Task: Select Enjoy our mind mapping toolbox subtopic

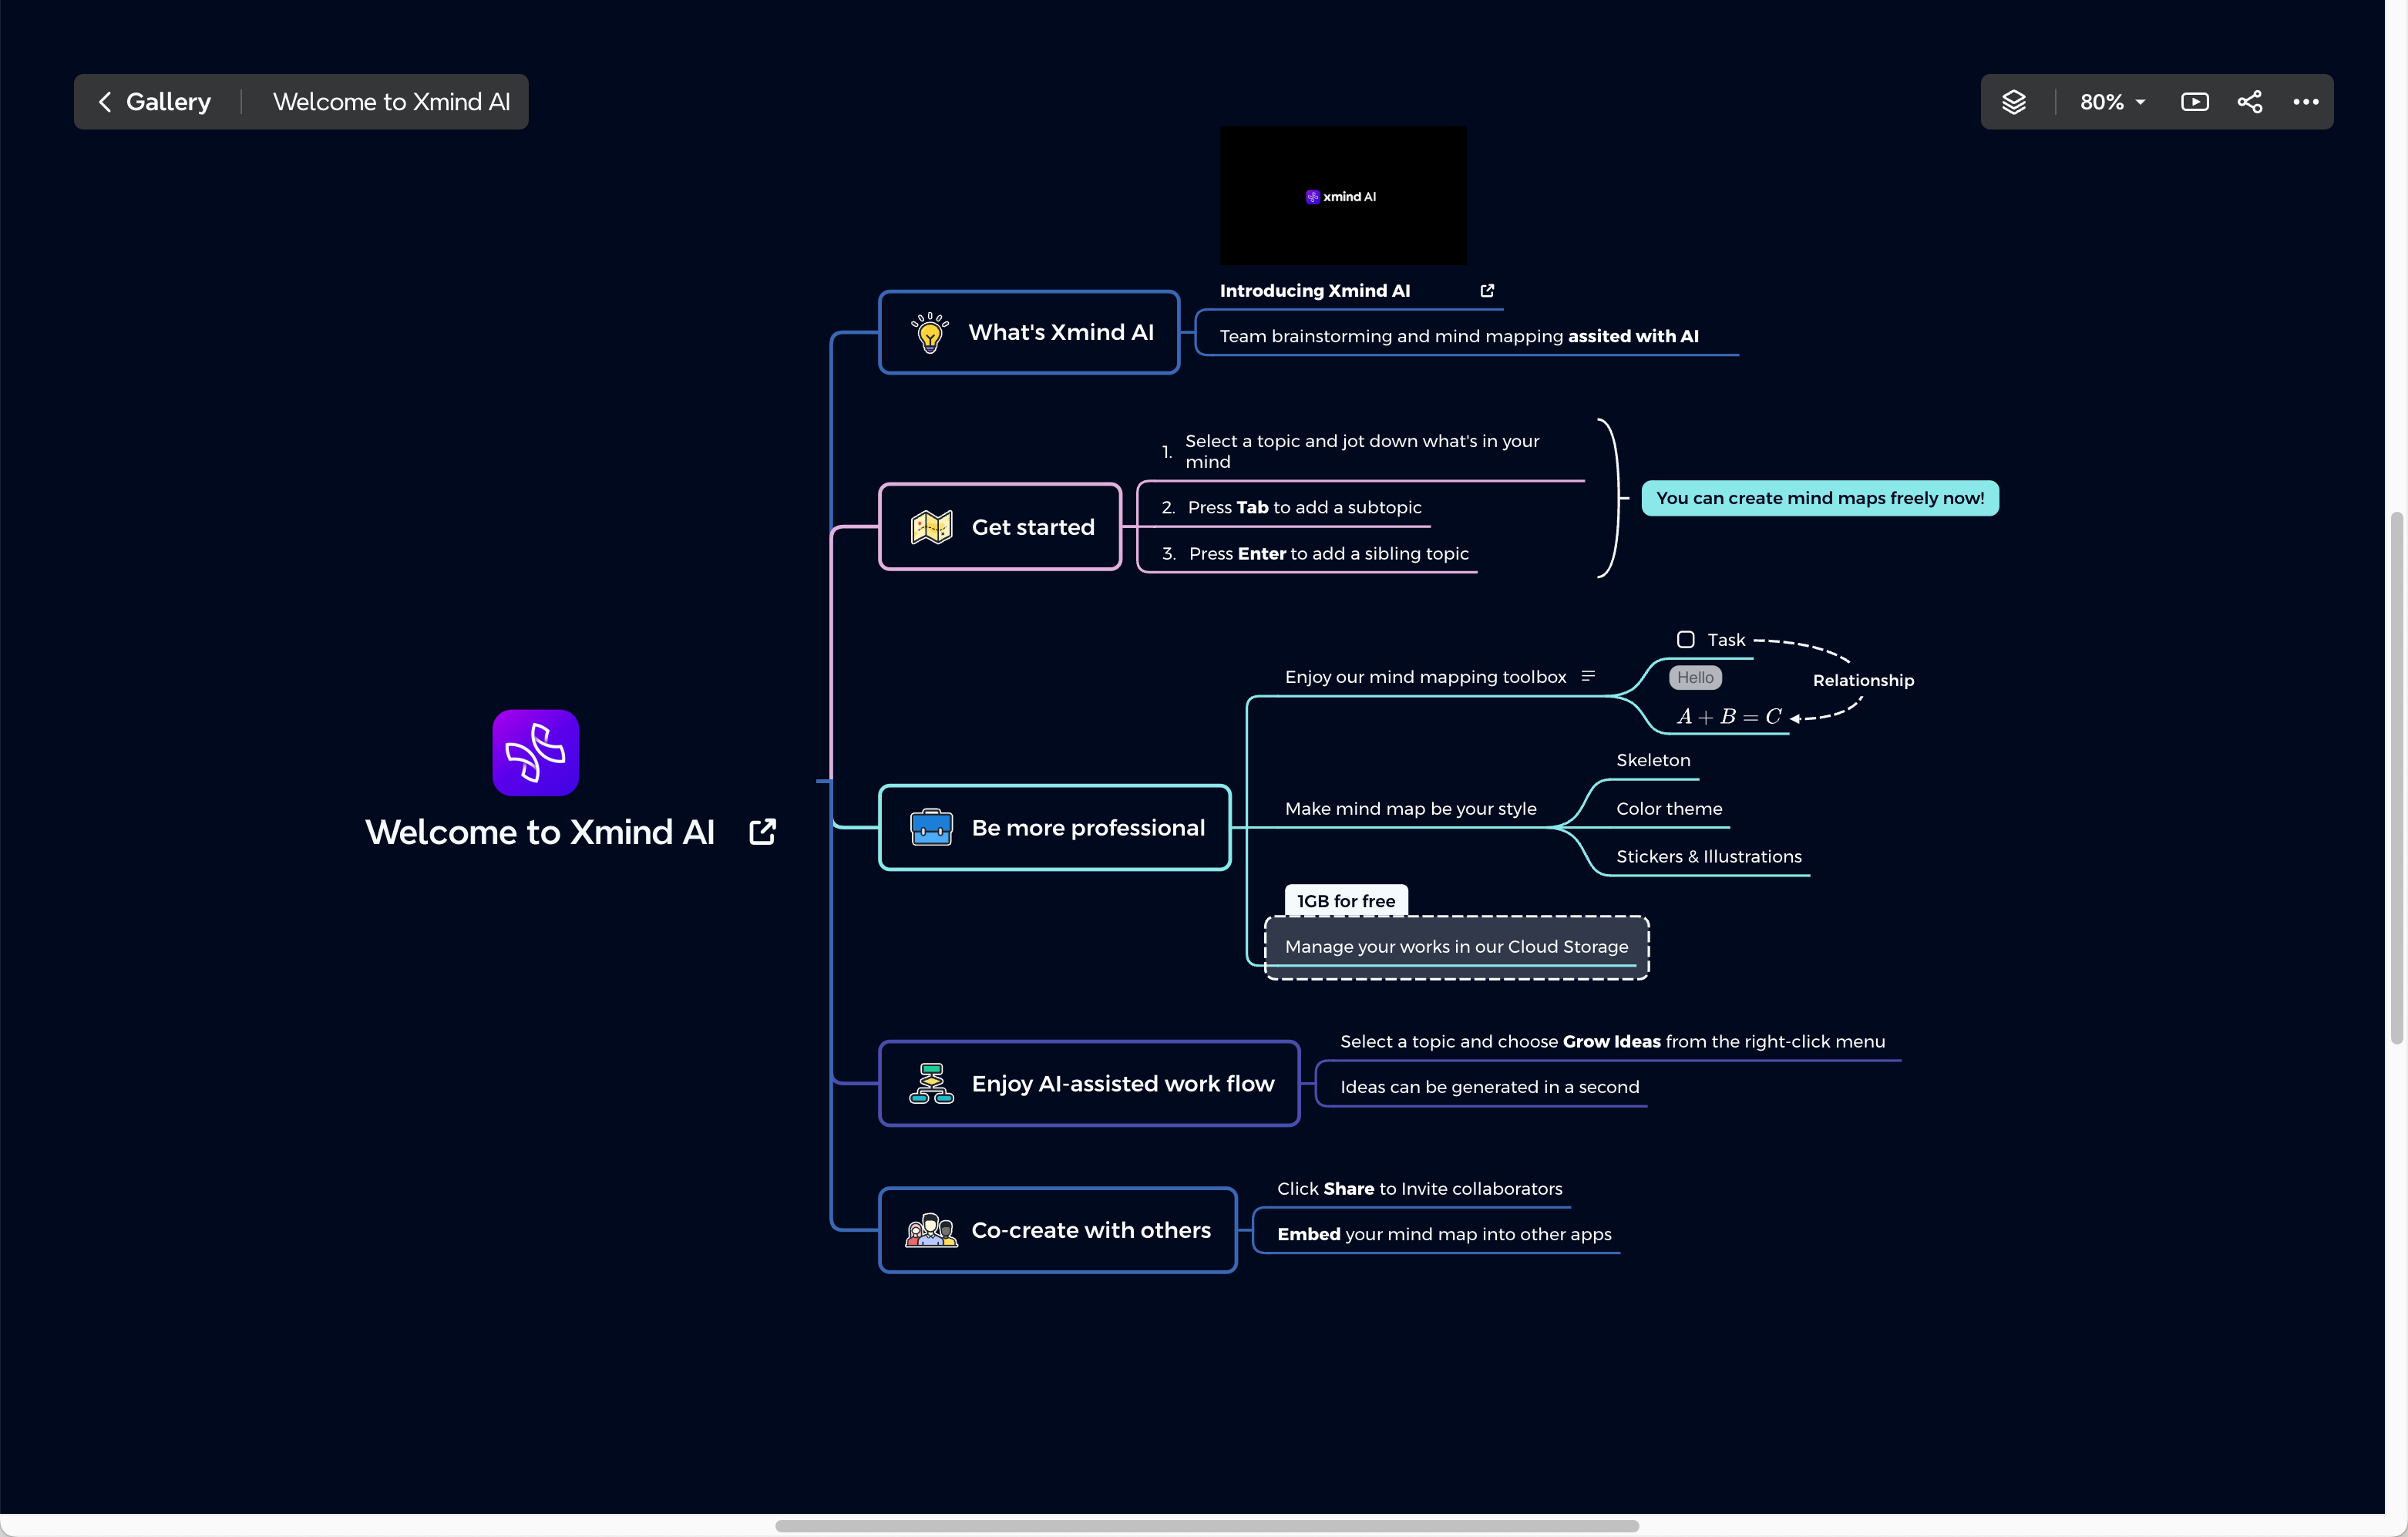Action: [1425, 677]
